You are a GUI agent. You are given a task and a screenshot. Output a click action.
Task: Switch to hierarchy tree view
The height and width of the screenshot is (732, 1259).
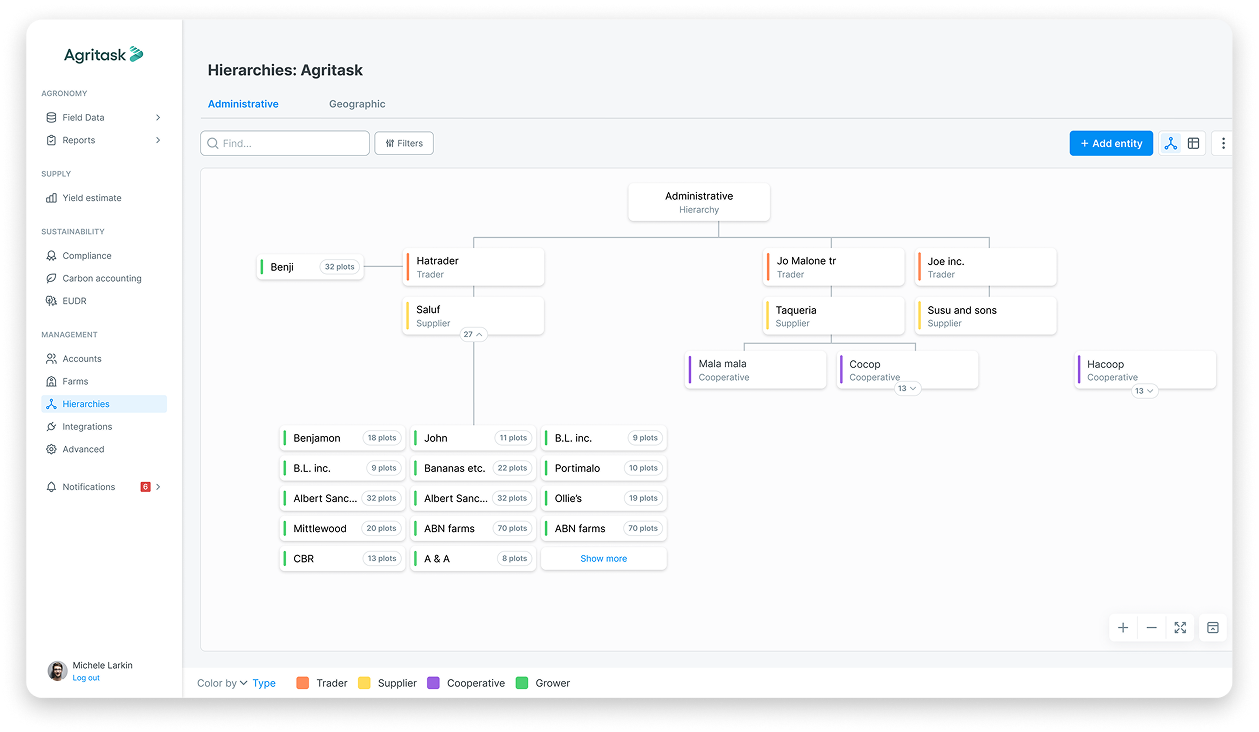coord(1170,143)
